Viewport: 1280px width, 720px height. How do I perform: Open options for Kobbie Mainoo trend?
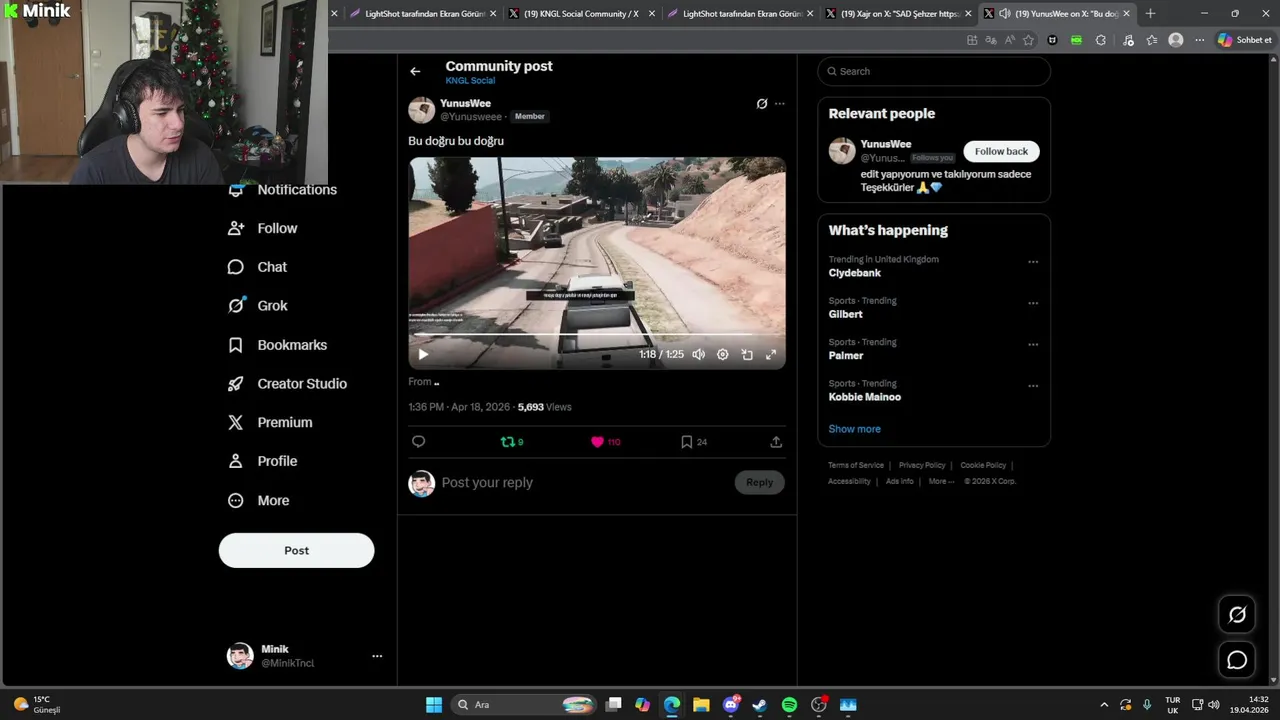point(1033,386)
